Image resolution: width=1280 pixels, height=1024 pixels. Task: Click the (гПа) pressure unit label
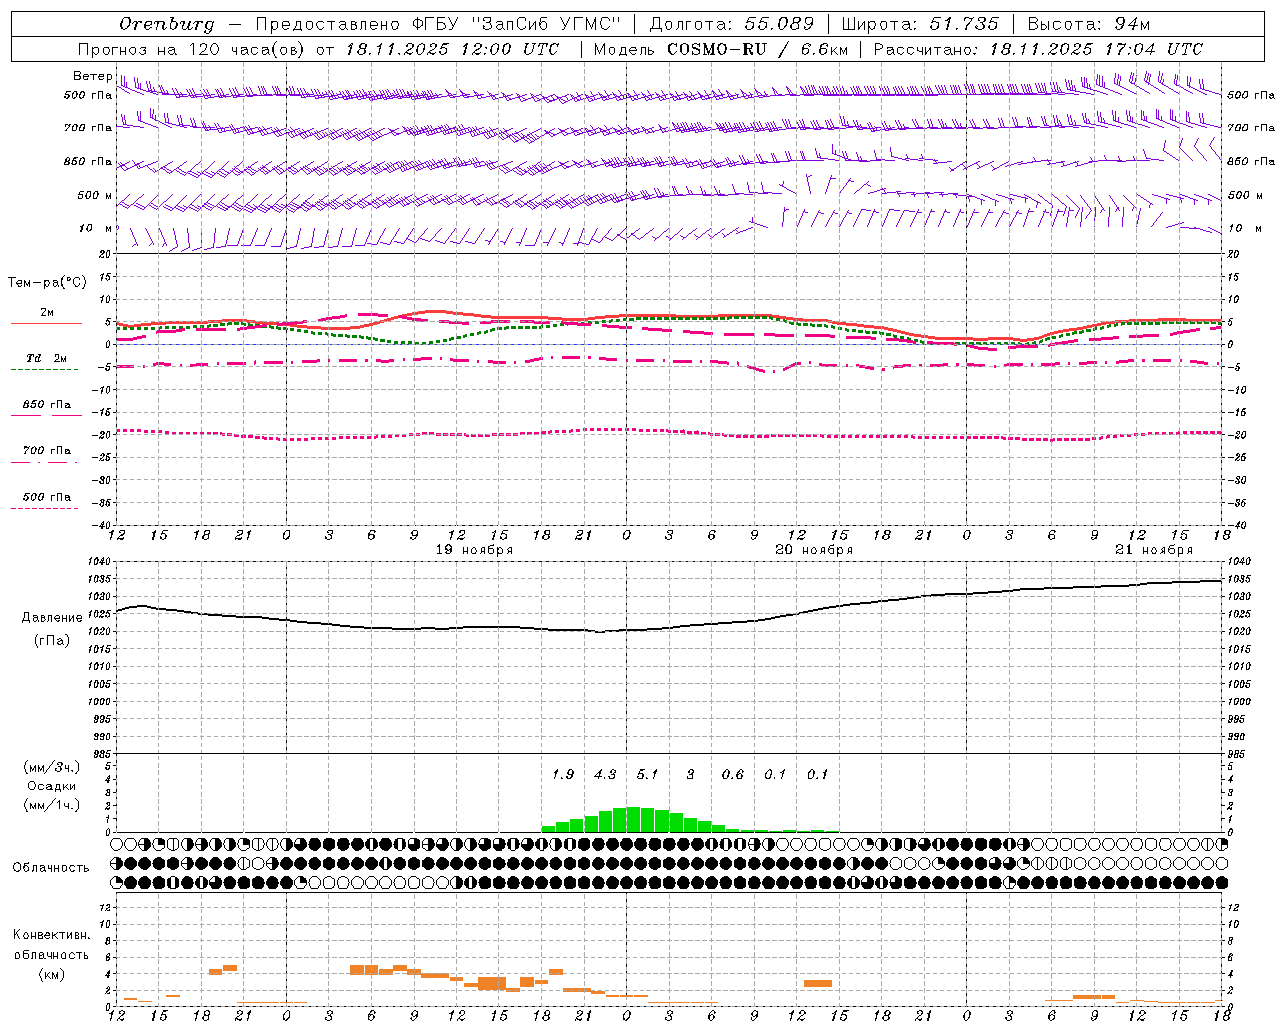[x=52, y=641]
